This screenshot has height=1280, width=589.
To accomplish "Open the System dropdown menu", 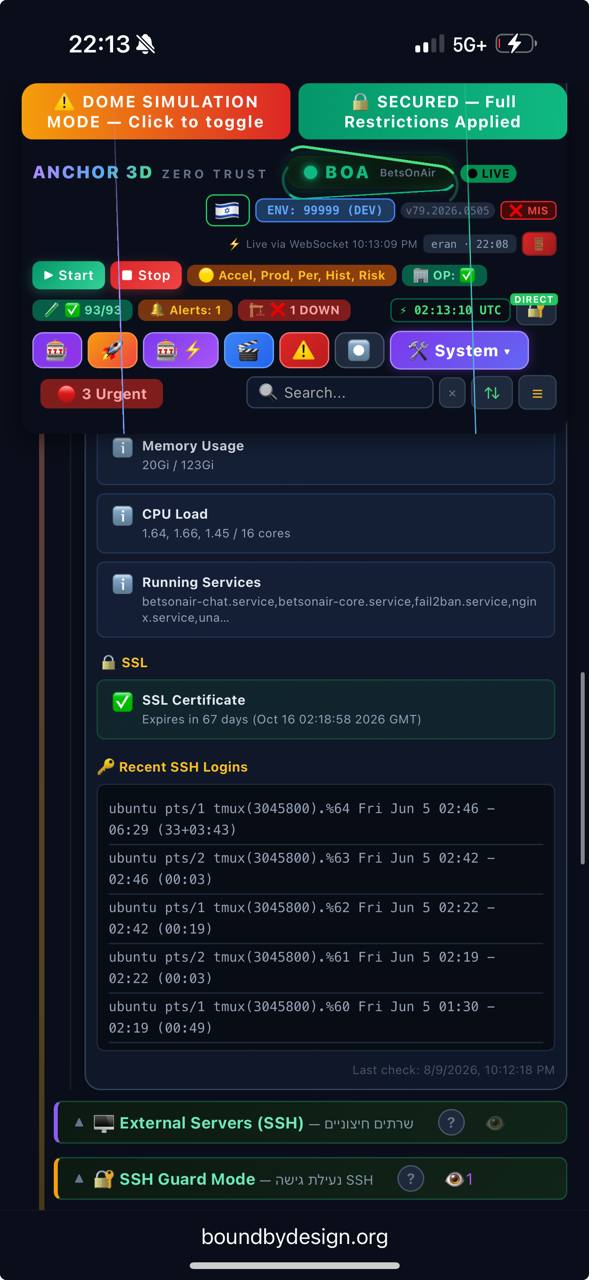I will coord(459,351).
